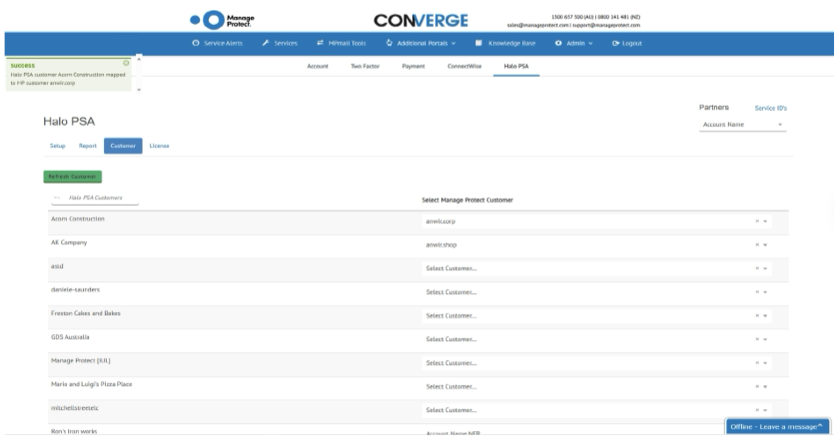Open Select Customer dropdown for Manage Protect [IUL]
The image size is (839, 448).
765,362
